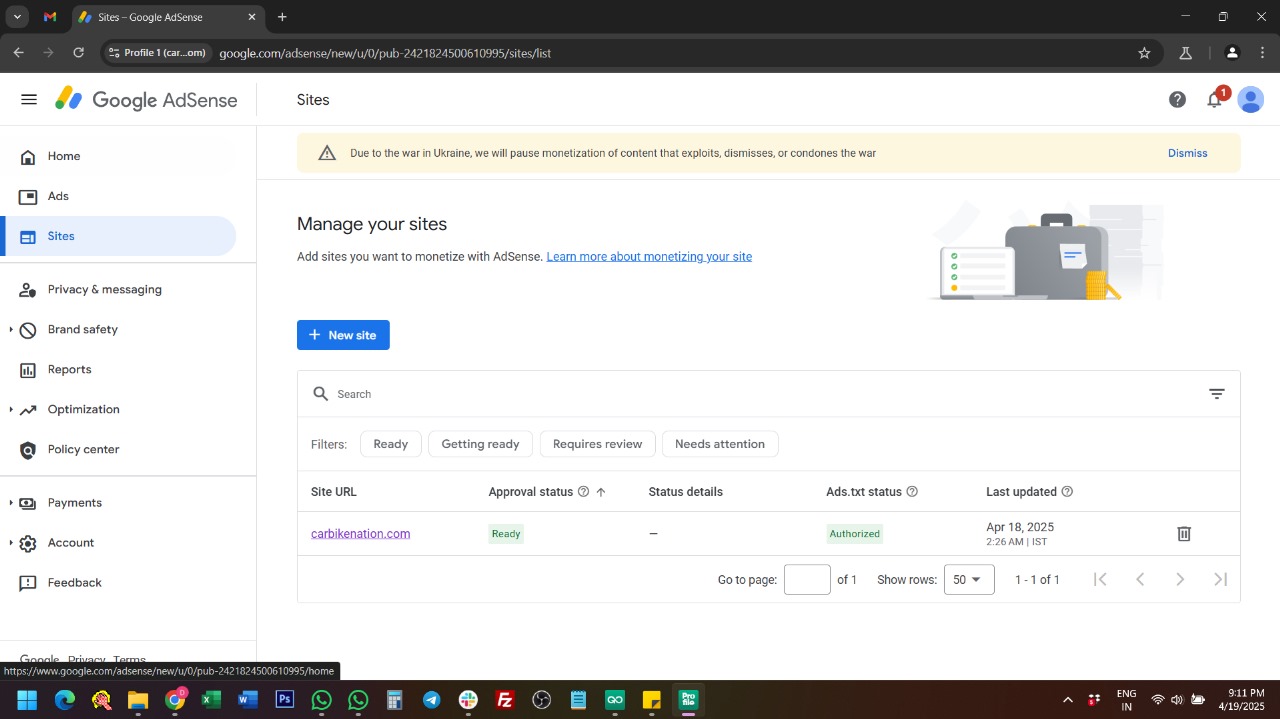Click the Authorized ads.txt status badge

pos(854,534)
